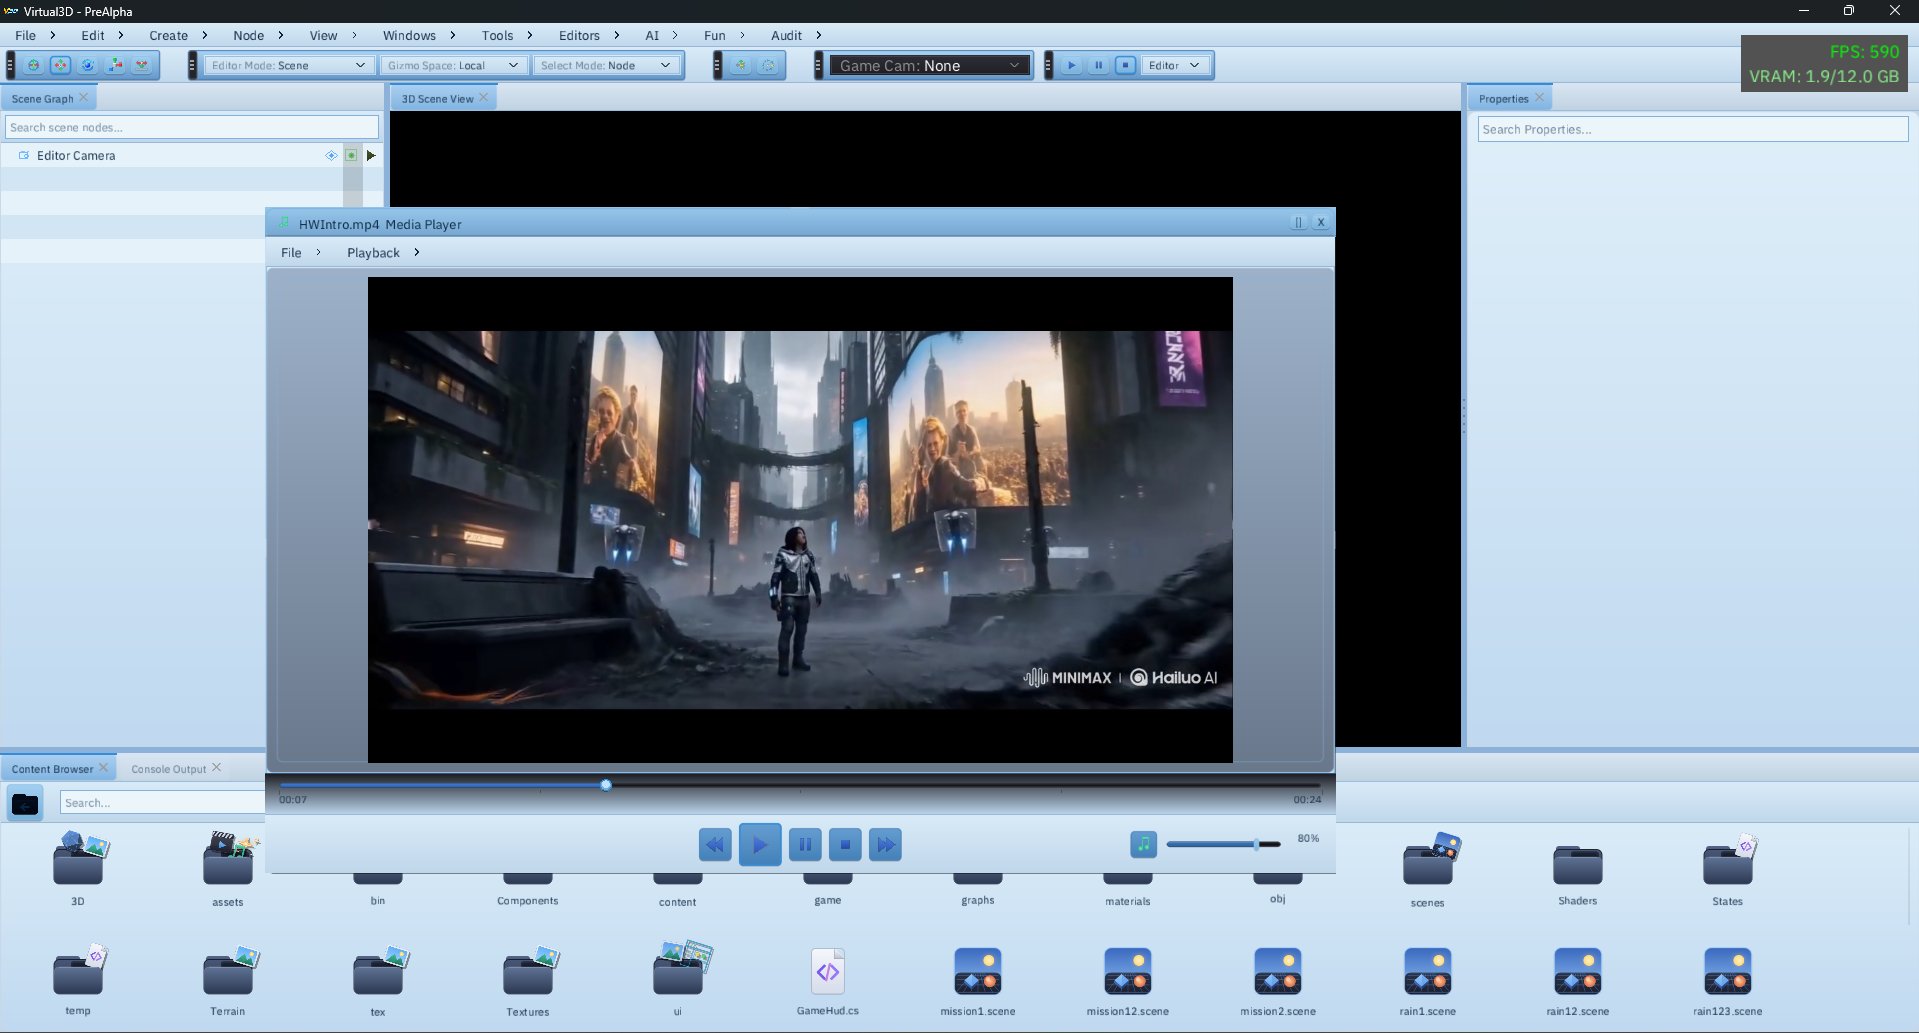Open the Create menu
Screen dimensions: 1919x1033
pos(168,35)
